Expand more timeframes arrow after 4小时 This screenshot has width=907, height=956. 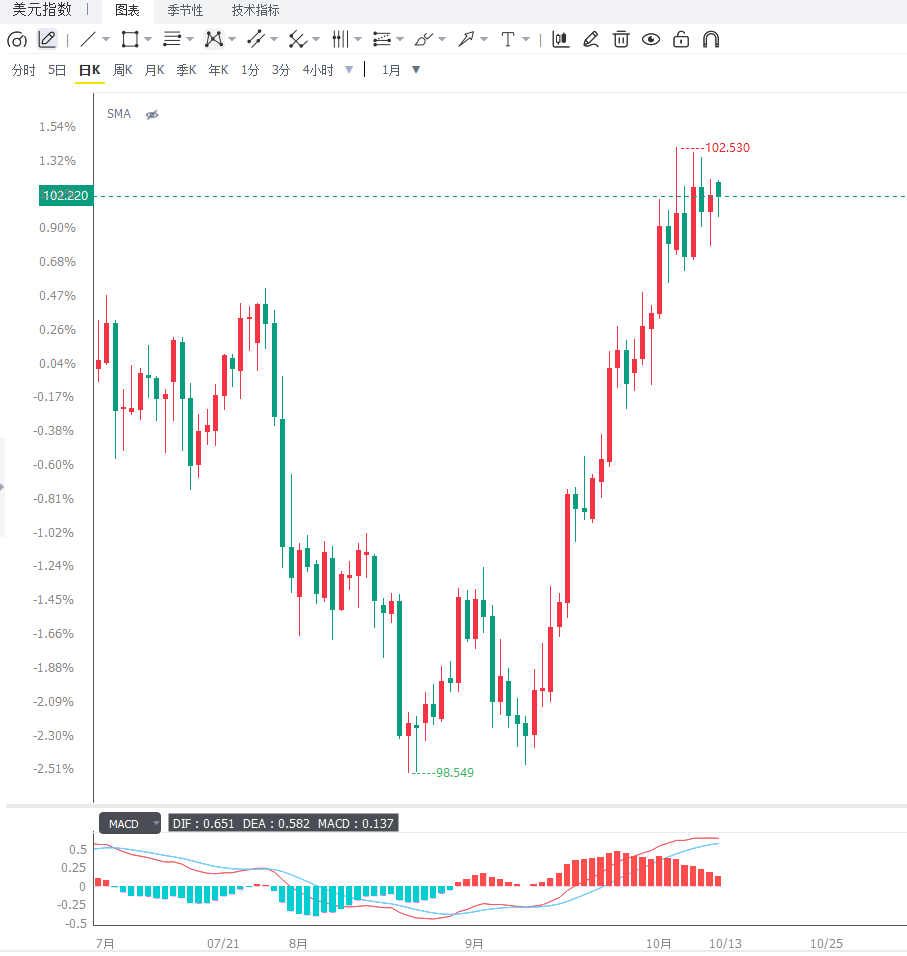click(x=349, y=70)
